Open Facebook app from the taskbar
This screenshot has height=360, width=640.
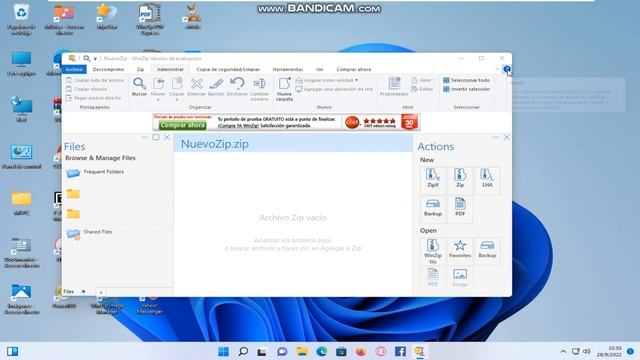400,351
